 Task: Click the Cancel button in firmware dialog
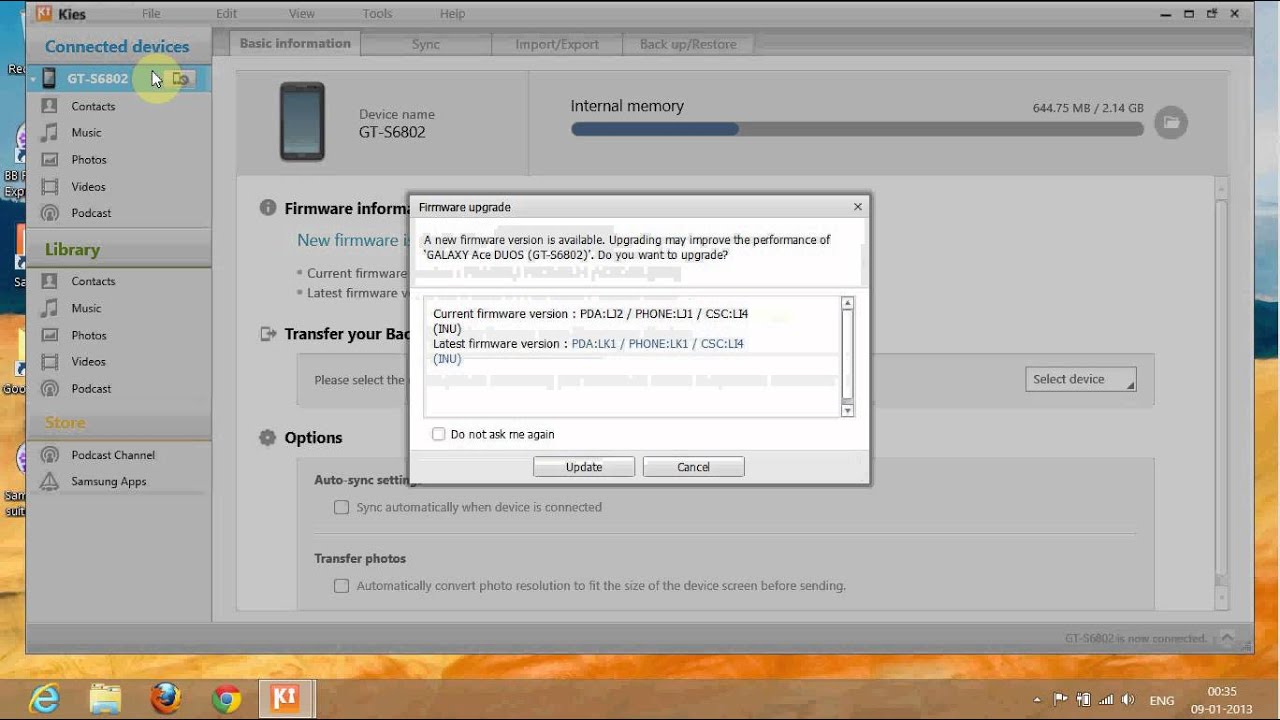coord(693,467)
